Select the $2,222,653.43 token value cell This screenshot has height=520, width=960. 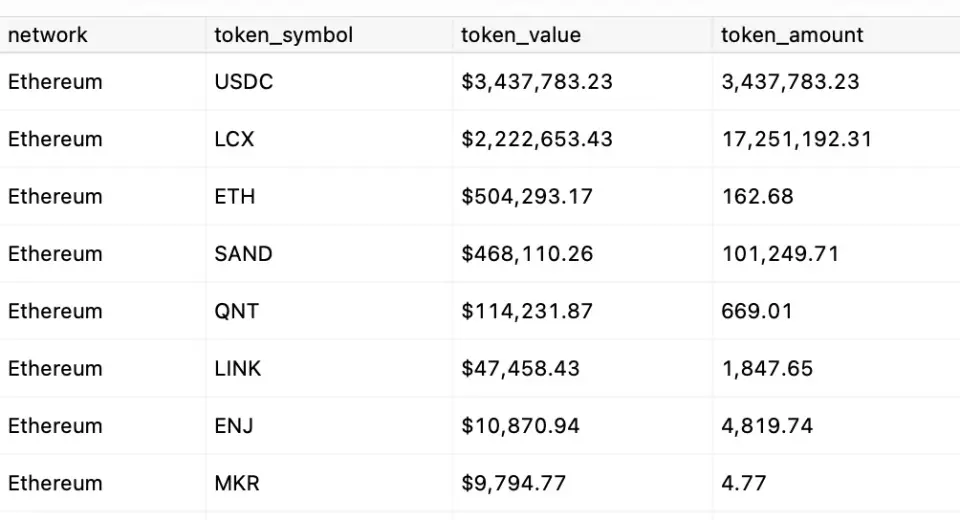tap(537, 139)
